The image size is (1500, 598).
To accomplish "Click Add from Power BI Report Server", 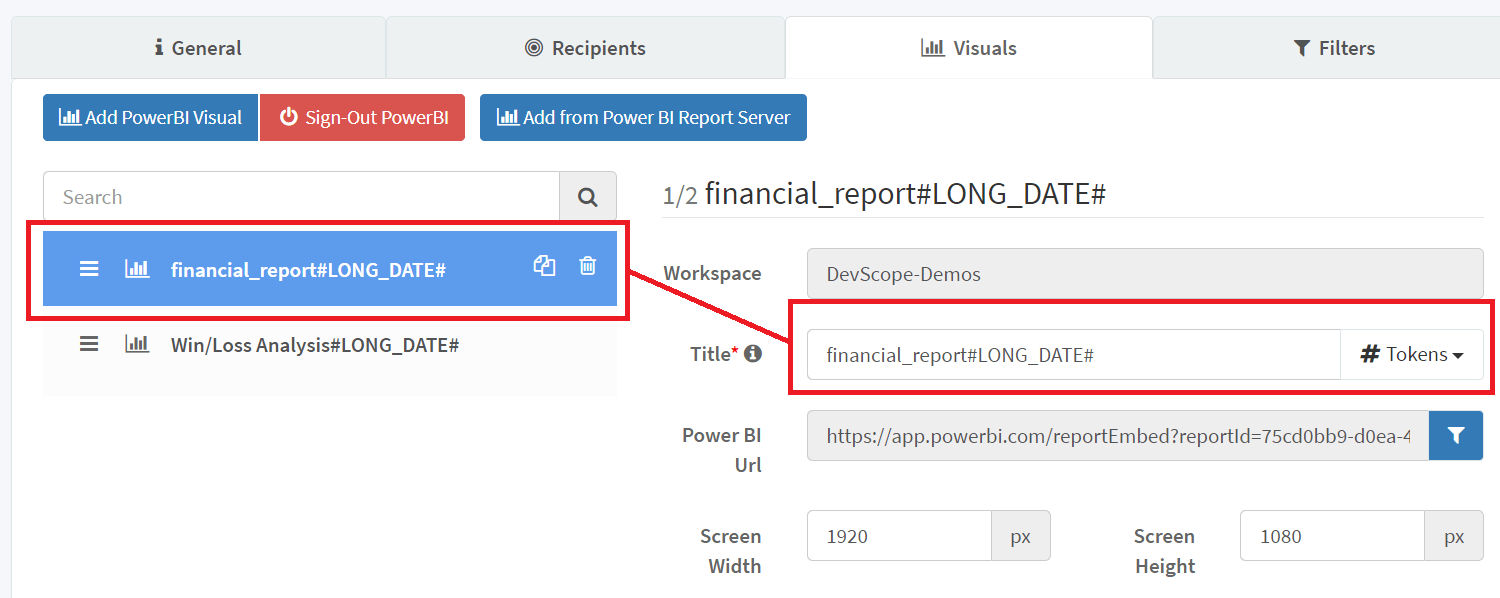I will pos(643,117).
